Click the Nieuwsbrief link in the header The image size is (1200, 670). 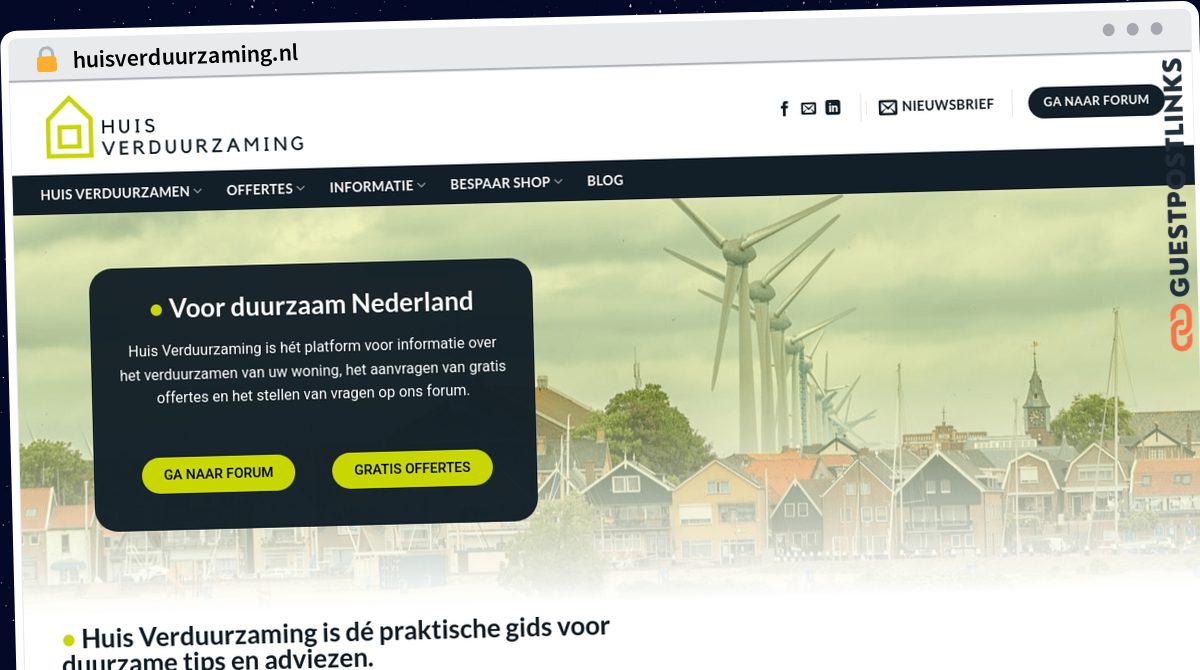[947, 104]
